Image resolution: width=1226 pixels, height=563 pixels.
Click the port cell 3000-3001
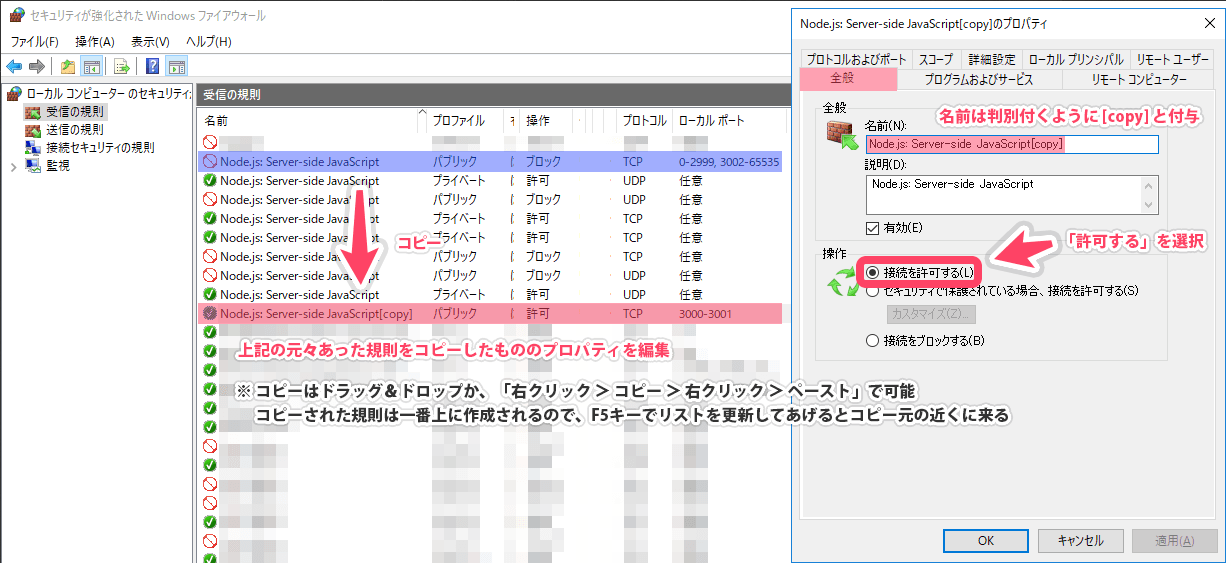click(x=705, y=313)
